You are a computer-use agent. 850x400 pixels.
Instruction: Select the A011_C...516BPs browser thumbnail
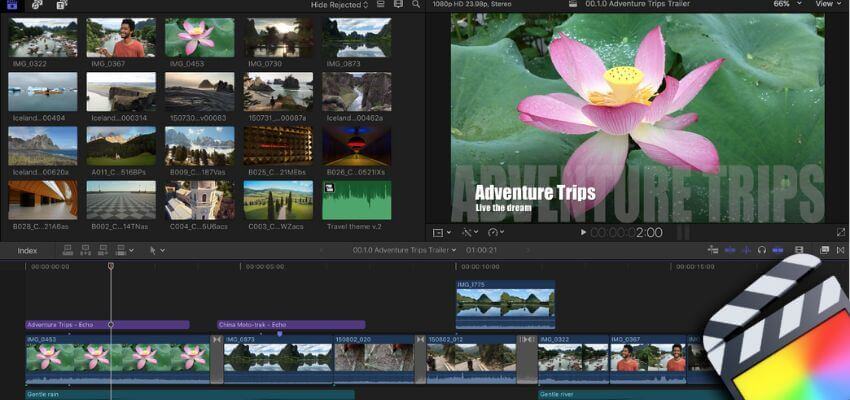click(x=121, y=146)
